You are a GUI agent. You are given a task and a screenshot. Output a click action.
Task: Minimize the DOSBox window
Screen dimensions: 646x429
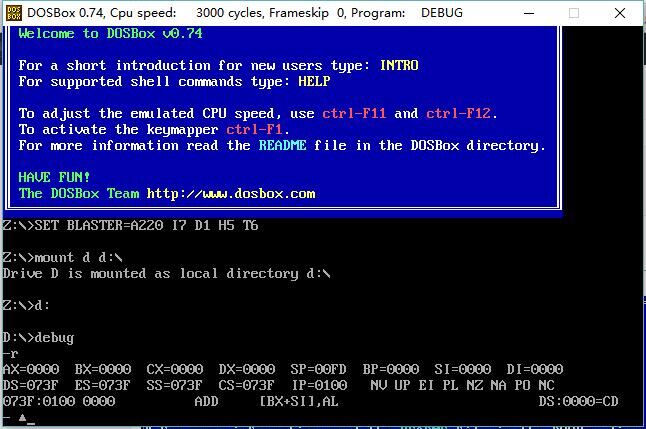click(529, 13)
